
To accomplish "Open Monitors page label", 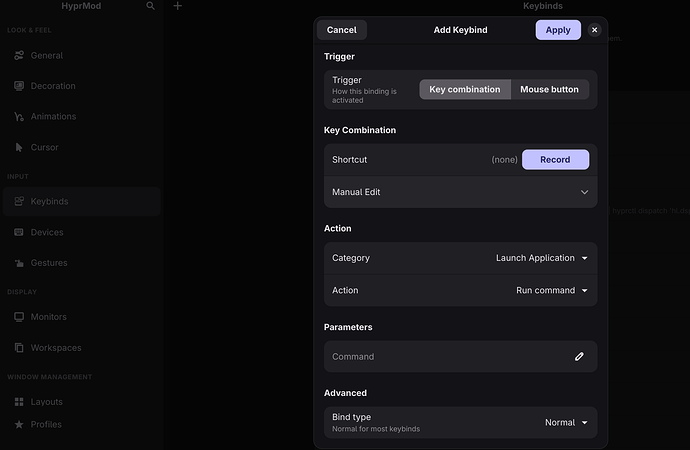I will click(x=48, y=317).
